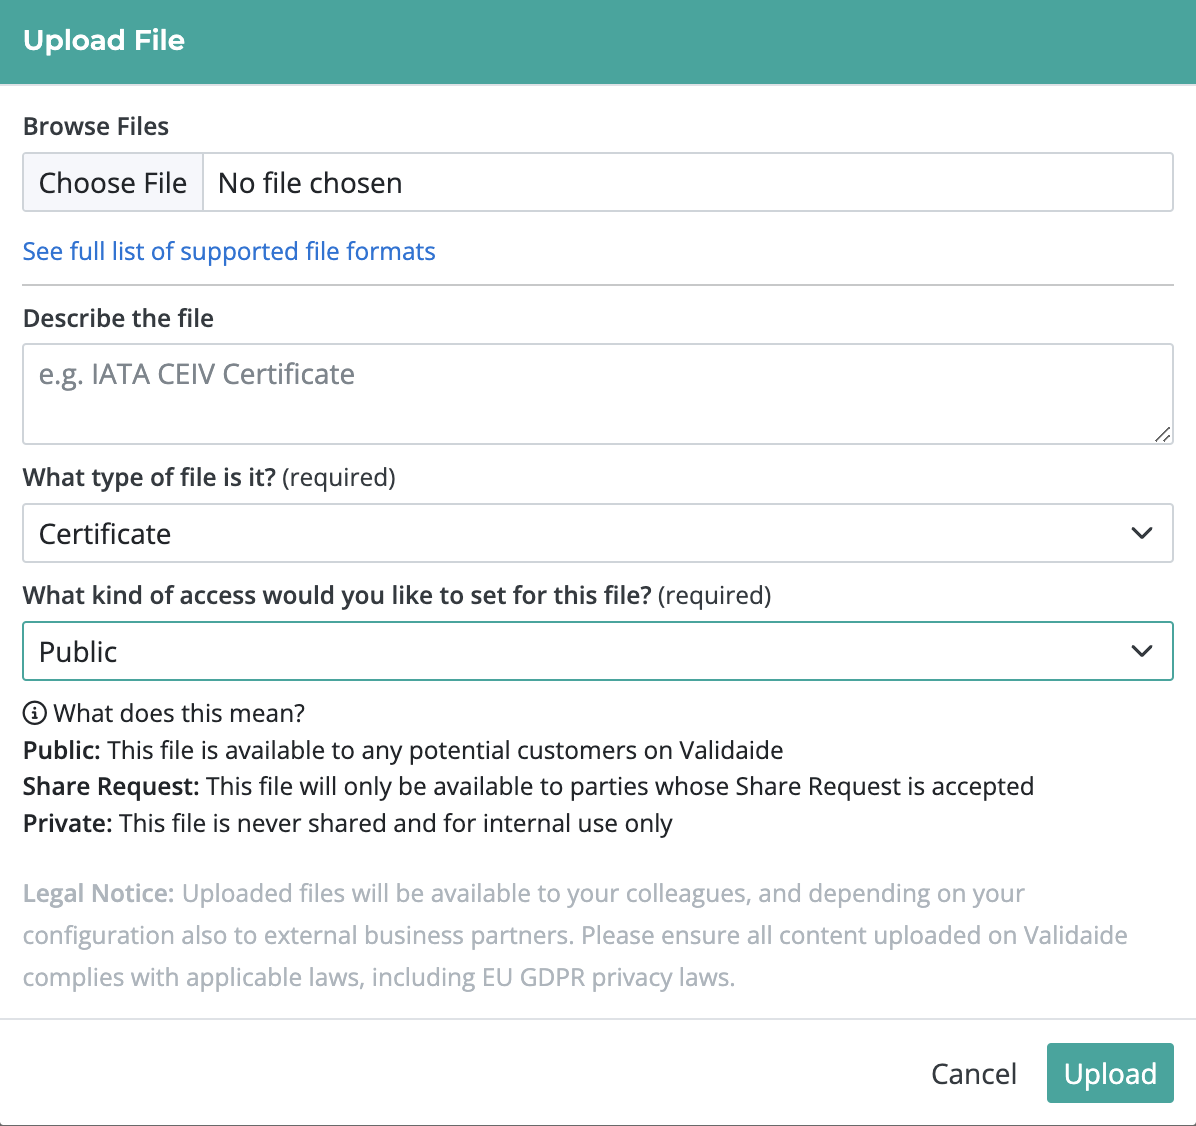The height and width of the screenshot is (1126, 1196).
Task: Click the Browse Files label
Action: coord(96,126)
